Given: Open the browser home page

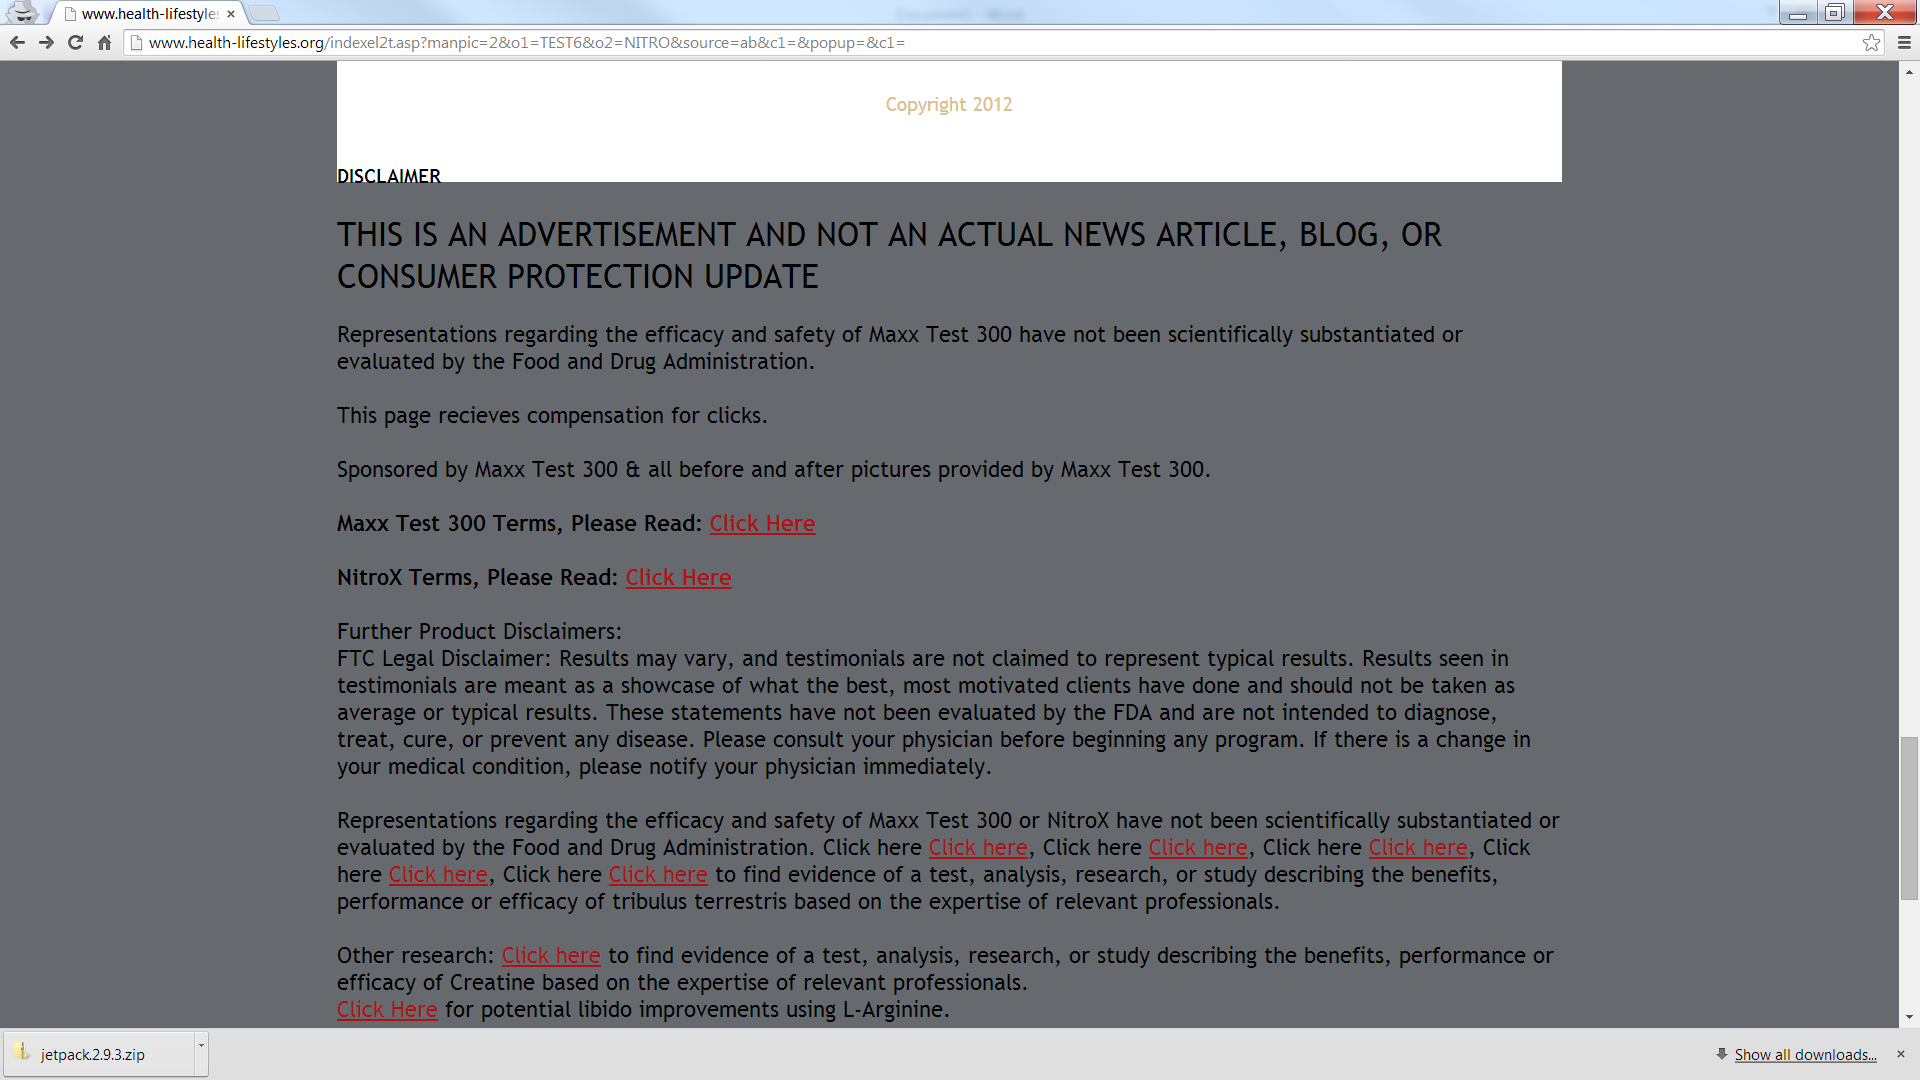Looking at the screenshot, I should pos(104,43).
